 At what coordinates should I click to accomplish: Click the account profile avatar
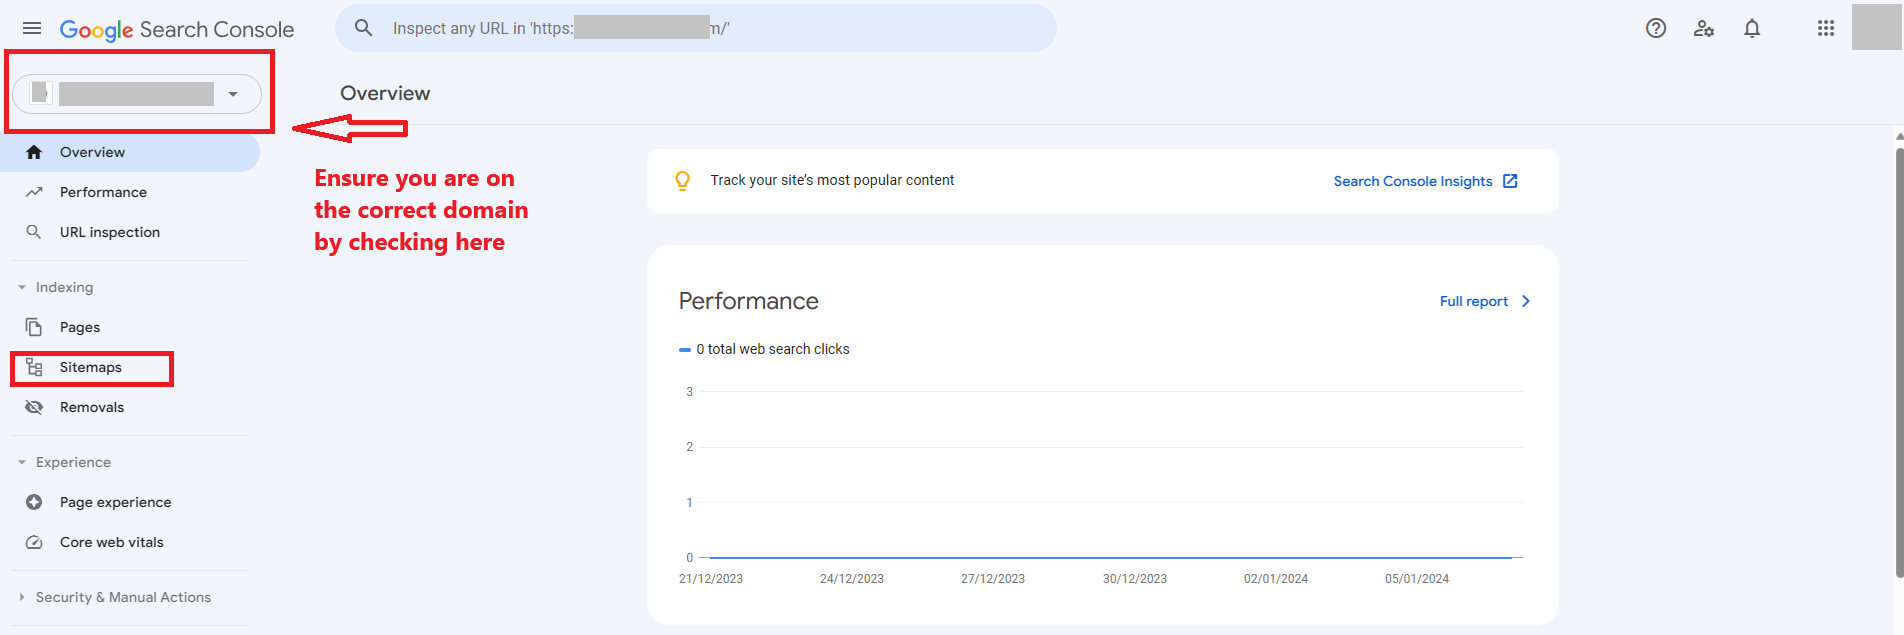1876,27
